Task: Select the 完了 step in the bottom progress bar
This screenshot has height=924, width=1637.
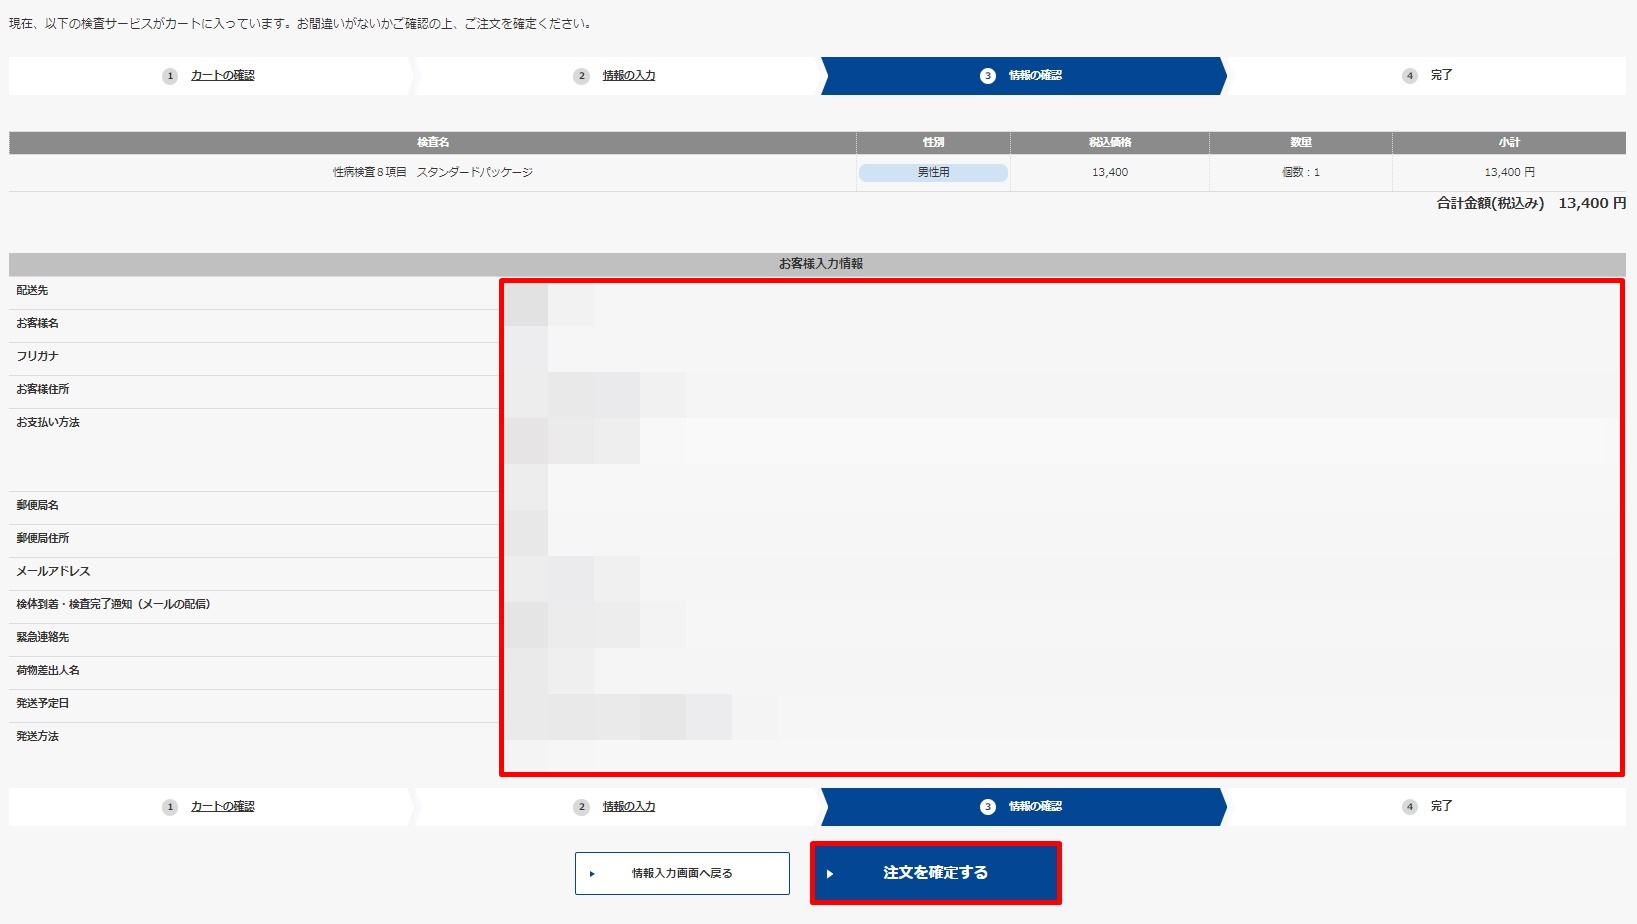Action: coord(1443,806)
